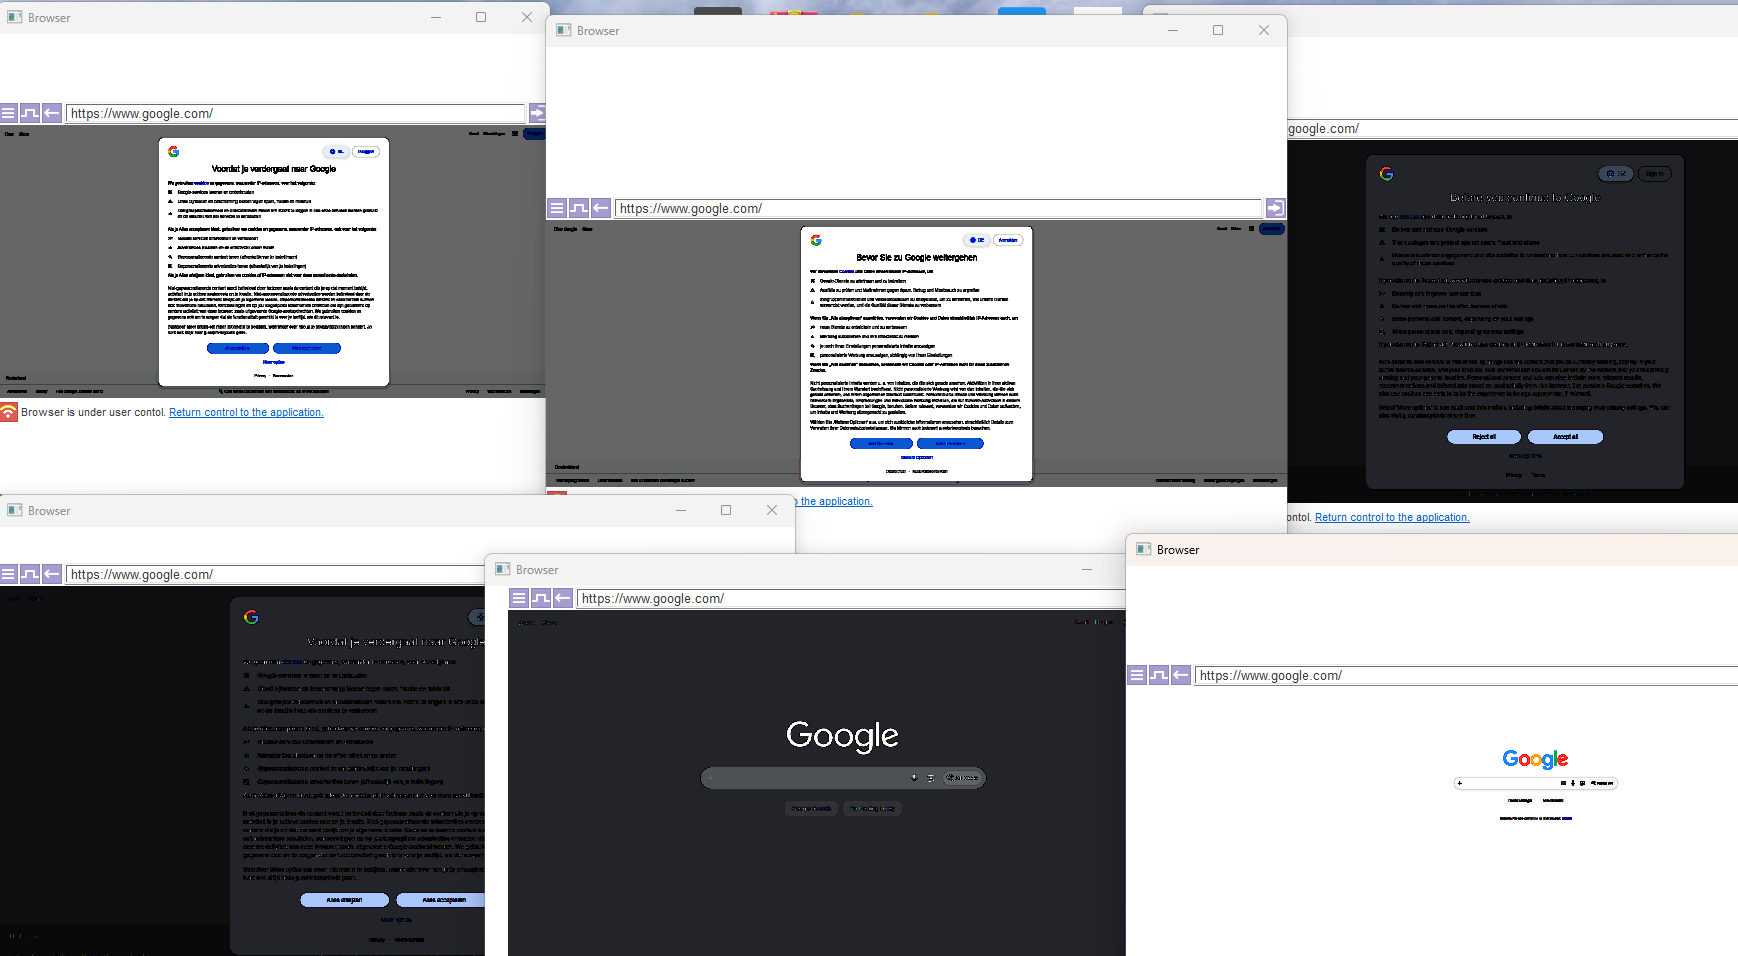
Task: Click 'Alles accepteren' in the dark Dutch consent dialog
Action: pos(441,900)
